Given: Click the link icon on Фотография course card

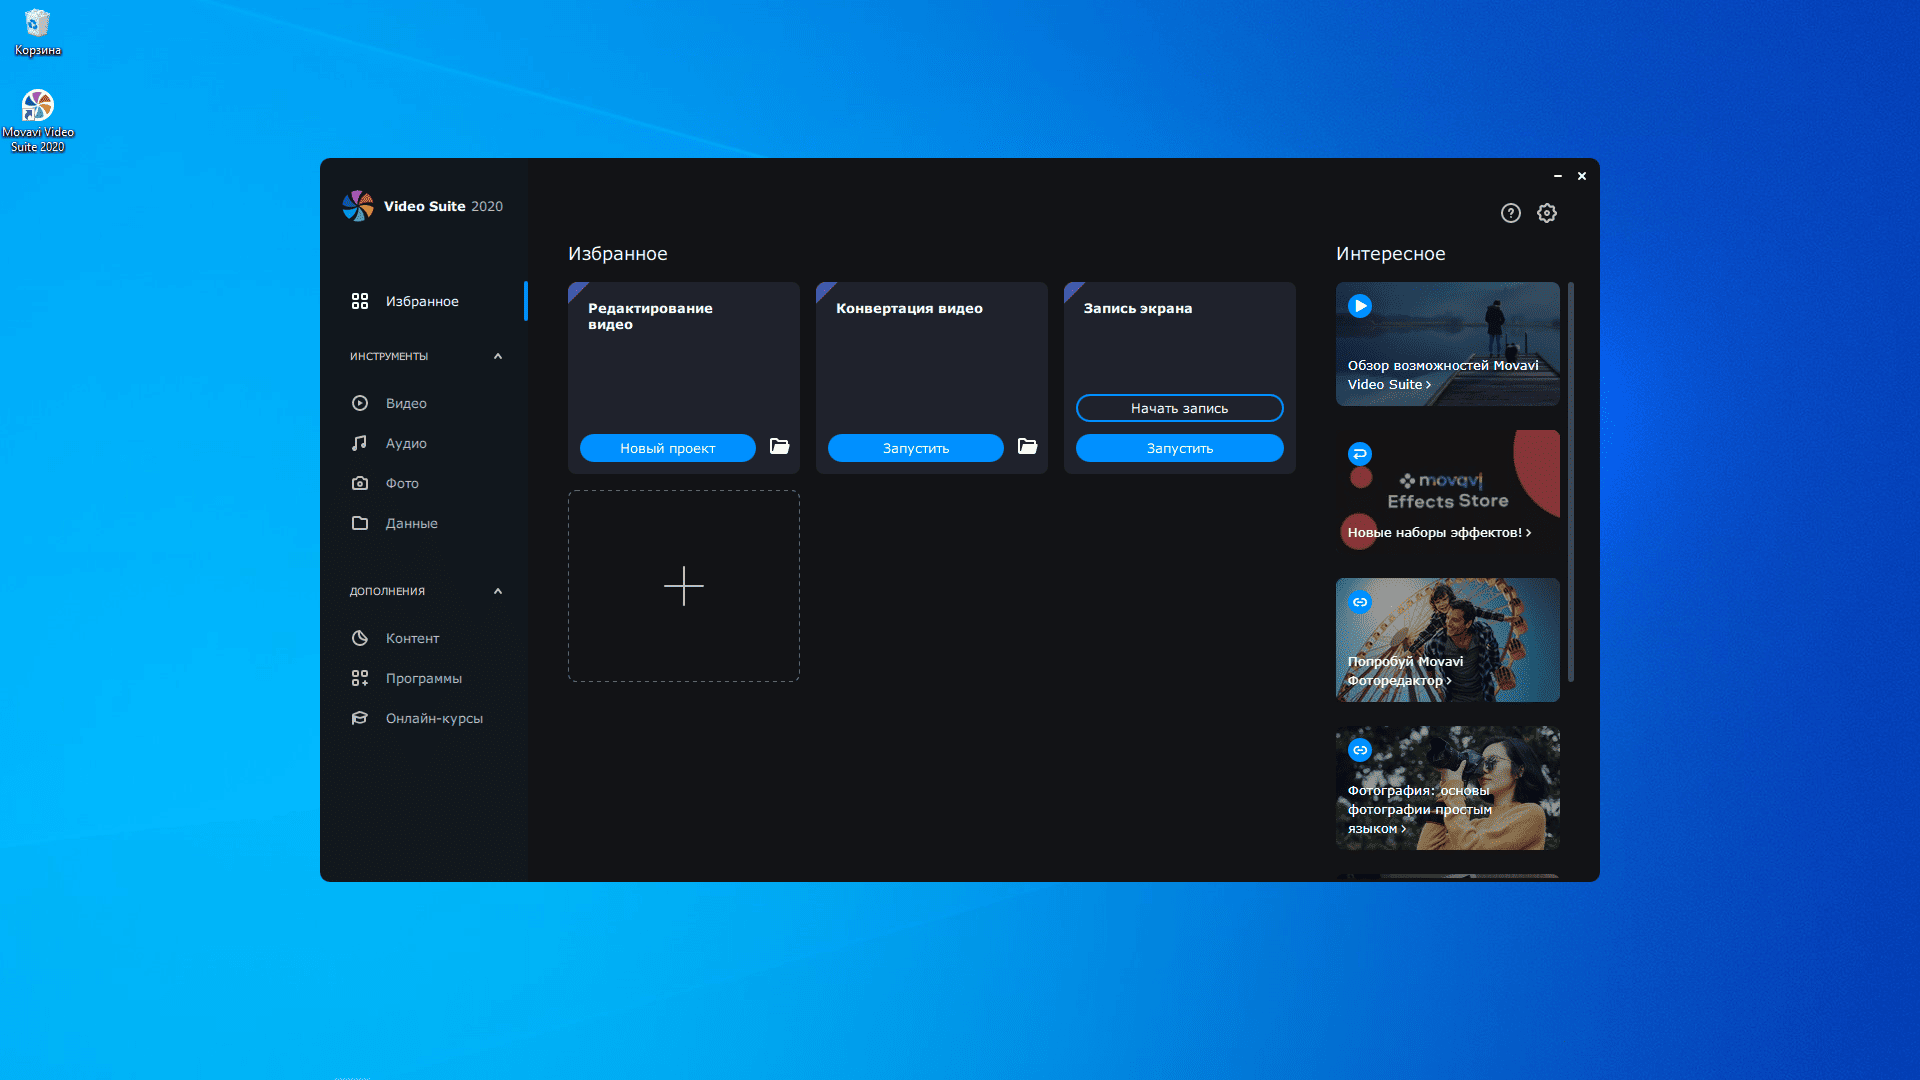Looking at the screenshot, I should tap(1360, 750).
